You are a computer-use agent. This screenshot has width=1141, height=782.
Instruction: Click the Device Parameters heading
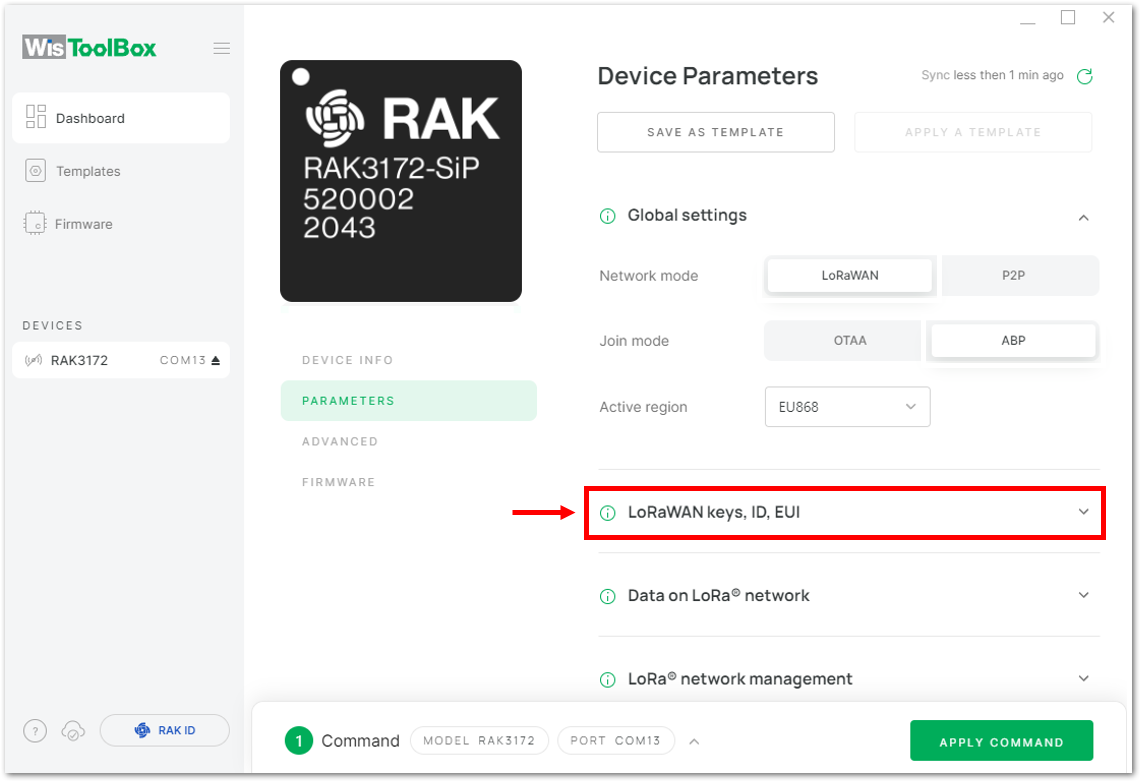click(707, 76)
